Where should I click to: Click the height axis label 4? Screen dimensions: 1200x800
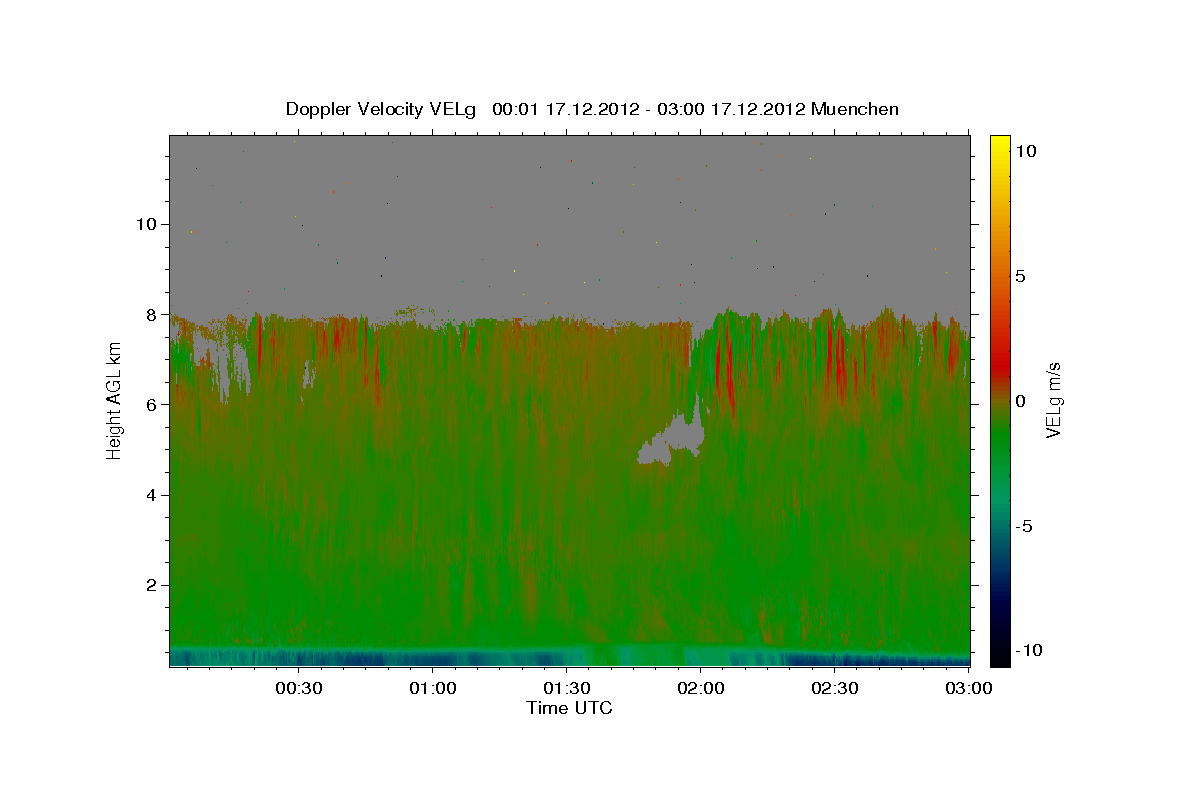click(149, 495)
